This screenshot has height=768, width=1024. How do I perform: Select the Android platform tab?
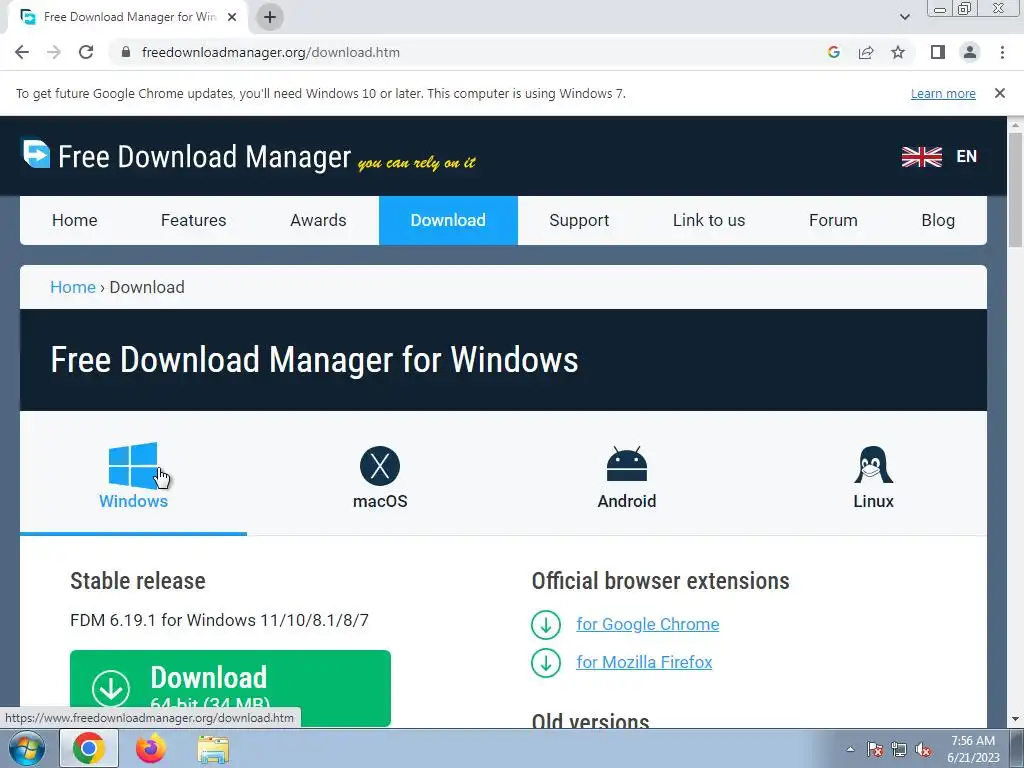click(626, 475)
